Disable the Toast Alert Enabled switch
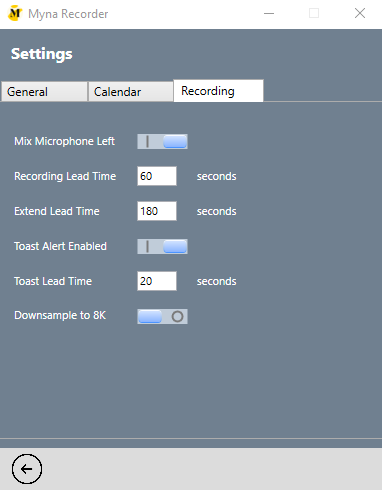This screenshot has height=490, width=382. [x=162, y=246]
